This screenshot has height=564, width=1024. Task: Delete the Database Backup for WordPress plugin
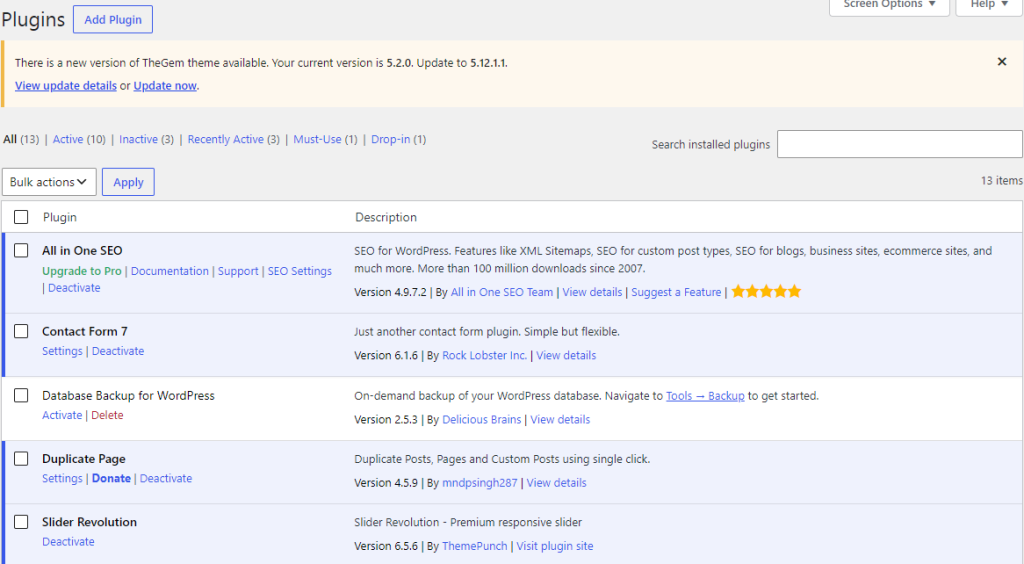[107, 415]
